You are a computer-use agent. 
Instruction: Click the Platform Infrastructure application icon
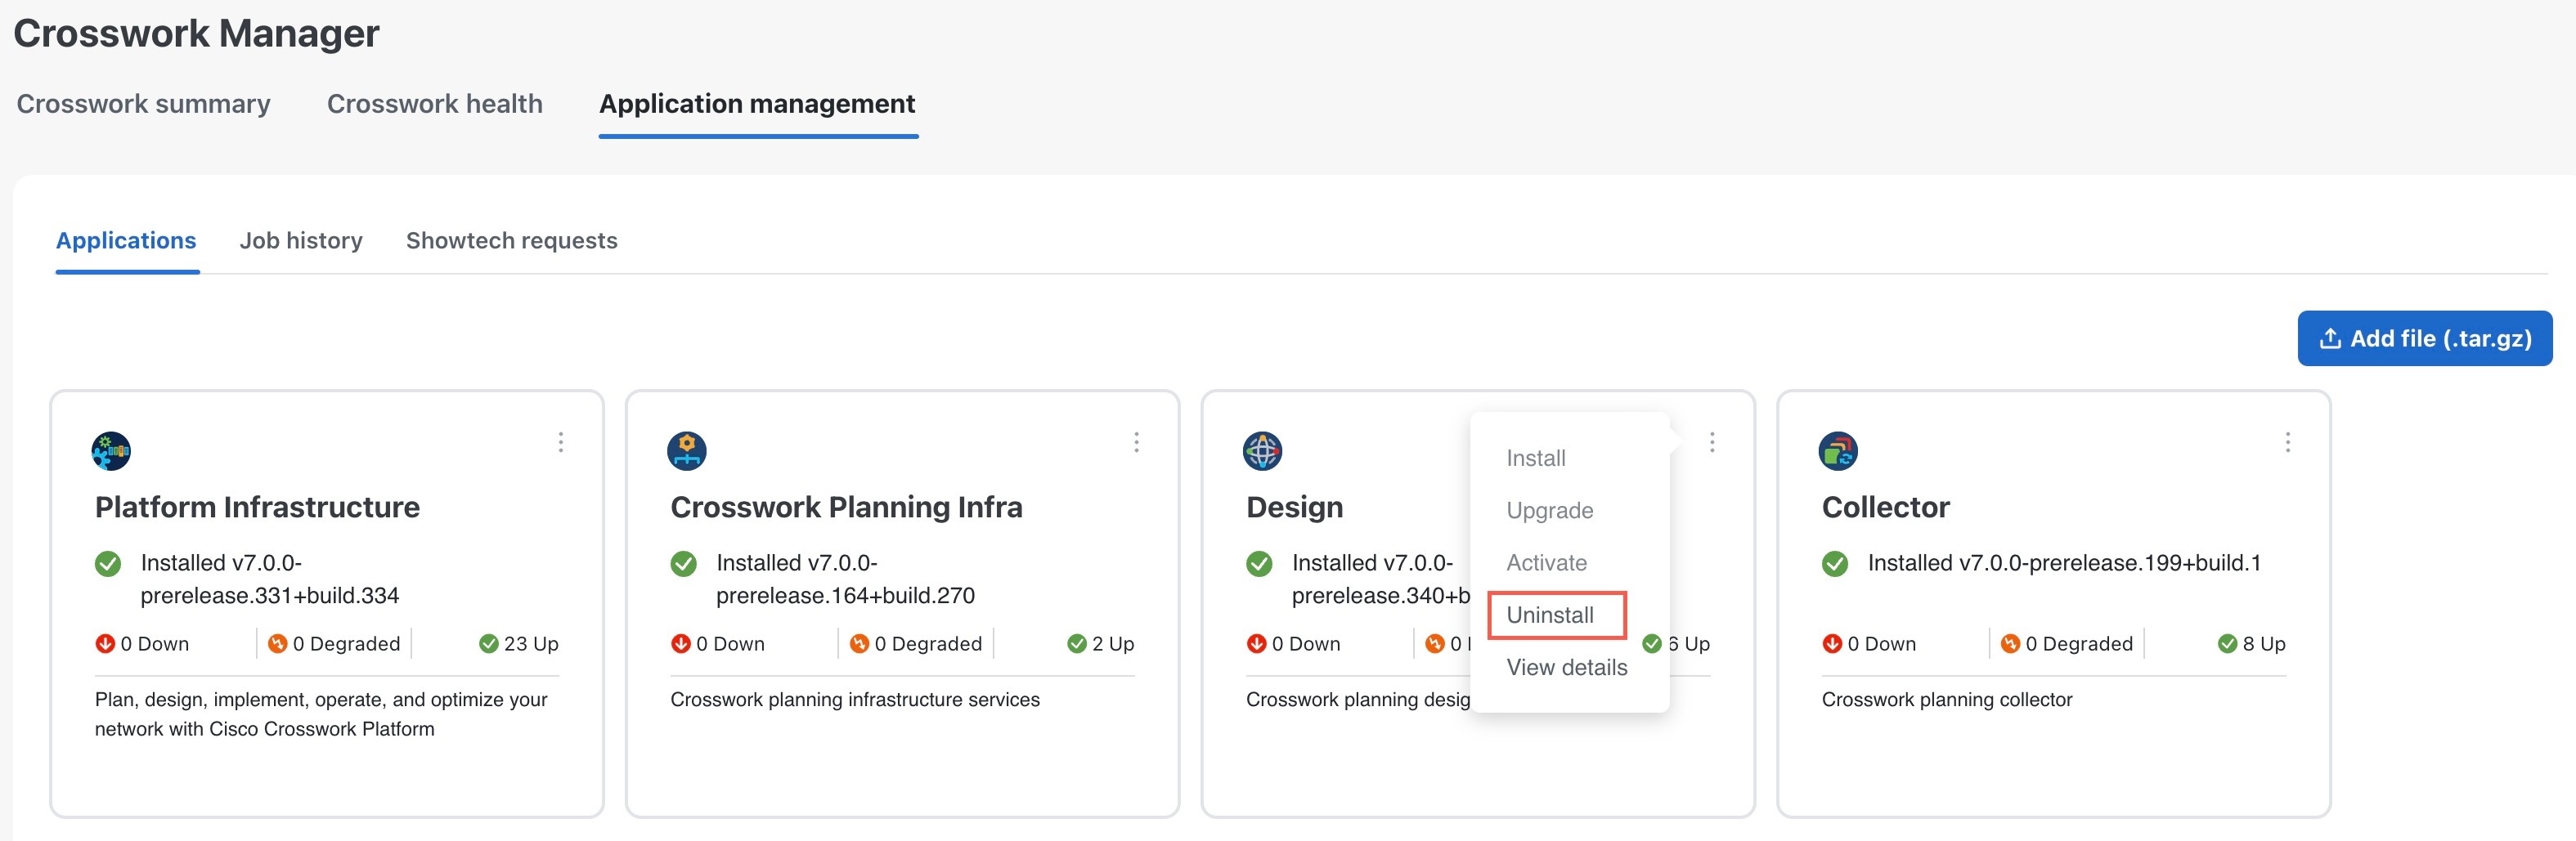click(x=111, y=451)
